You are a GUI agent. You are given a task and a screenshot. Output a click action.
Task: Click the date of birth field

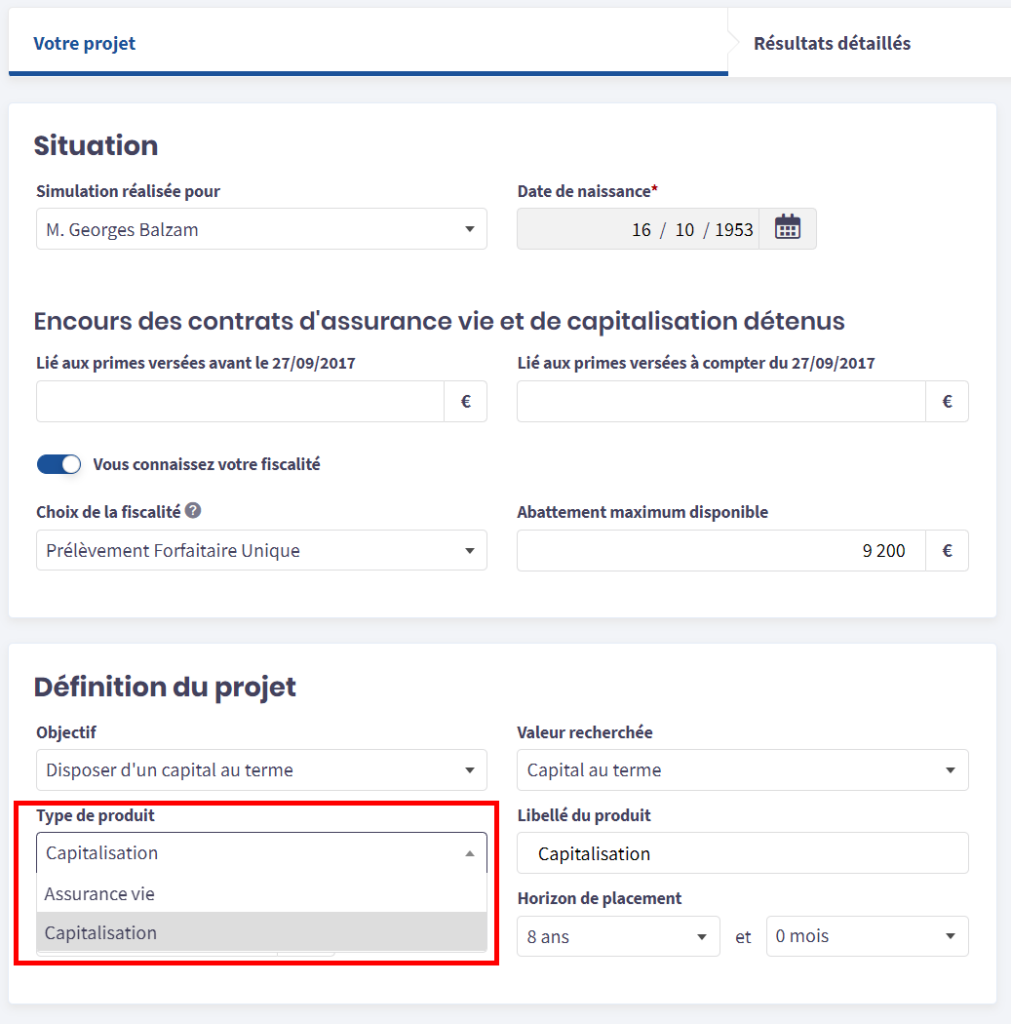click(x=638, y=229)
